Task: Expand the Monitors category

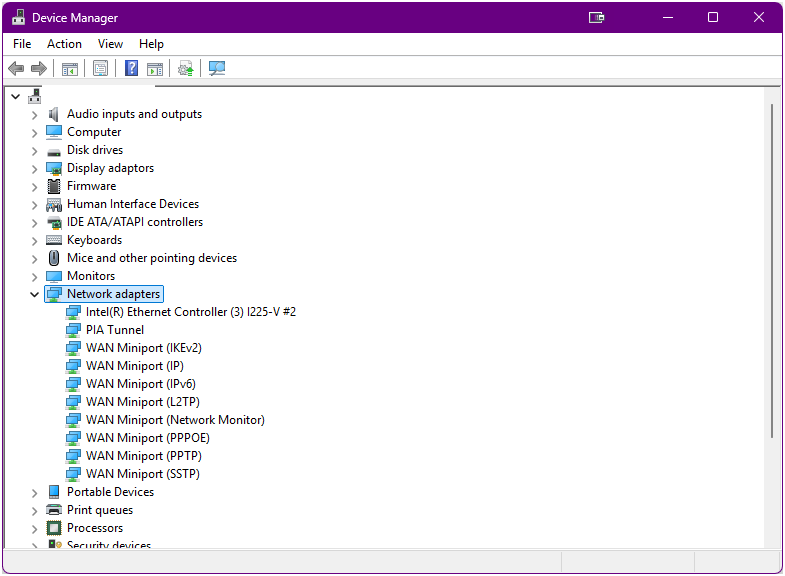Action: click(34, 277)
